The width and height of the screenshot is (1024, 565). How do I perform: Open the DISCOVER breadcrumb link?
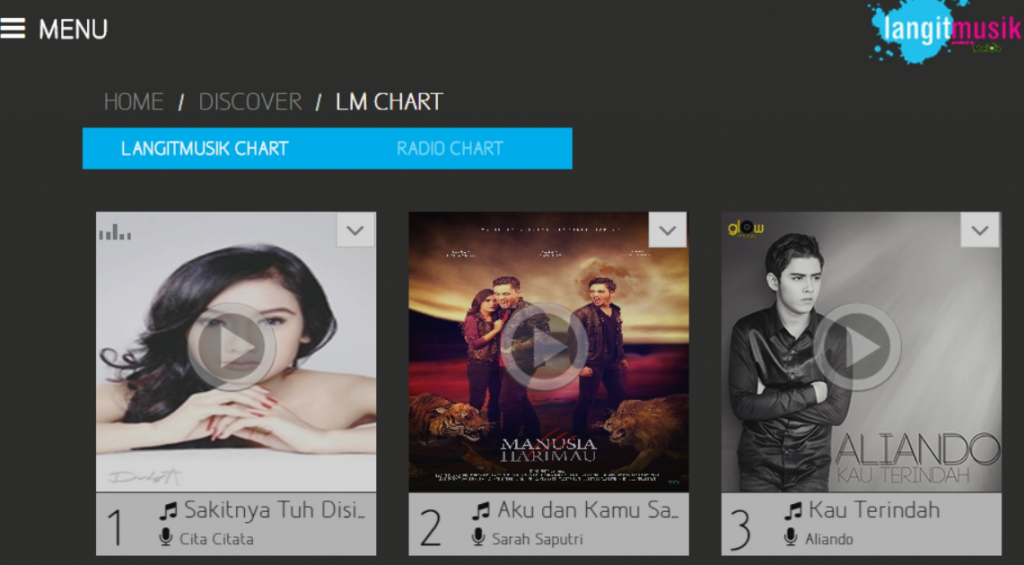tap(250, 102)
